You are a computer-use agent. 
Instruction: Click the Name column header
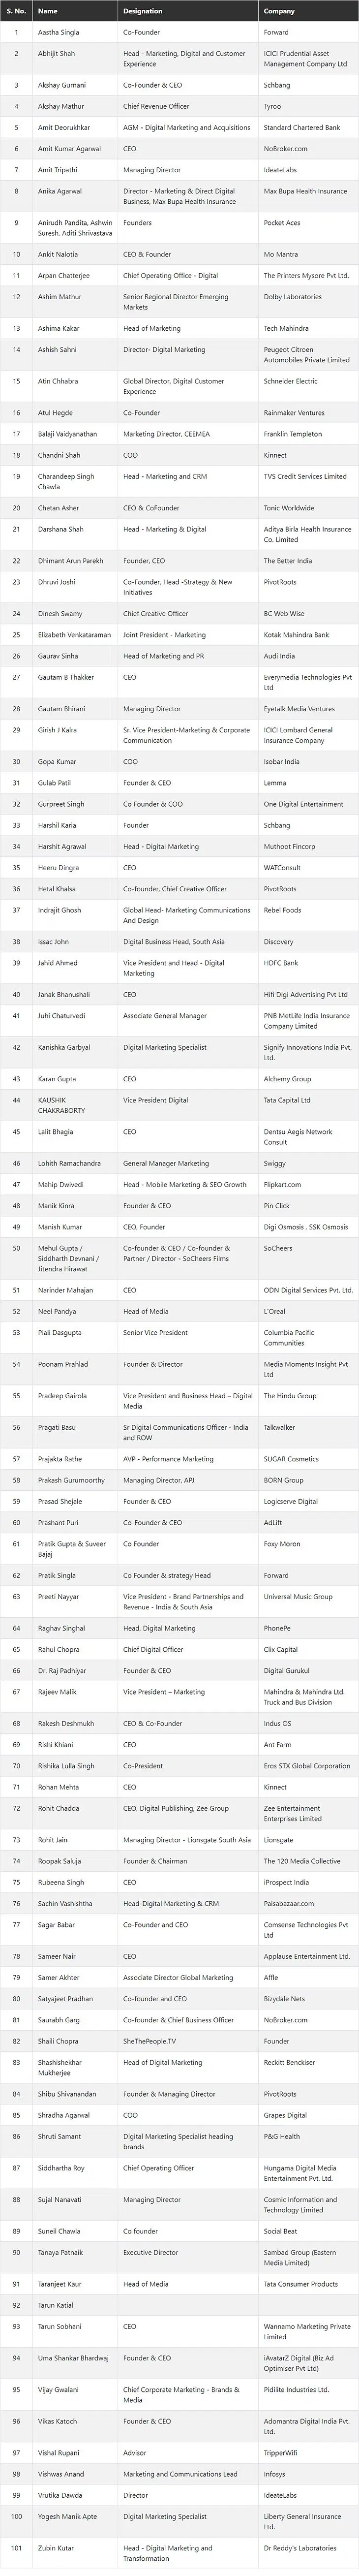[48, 11]
